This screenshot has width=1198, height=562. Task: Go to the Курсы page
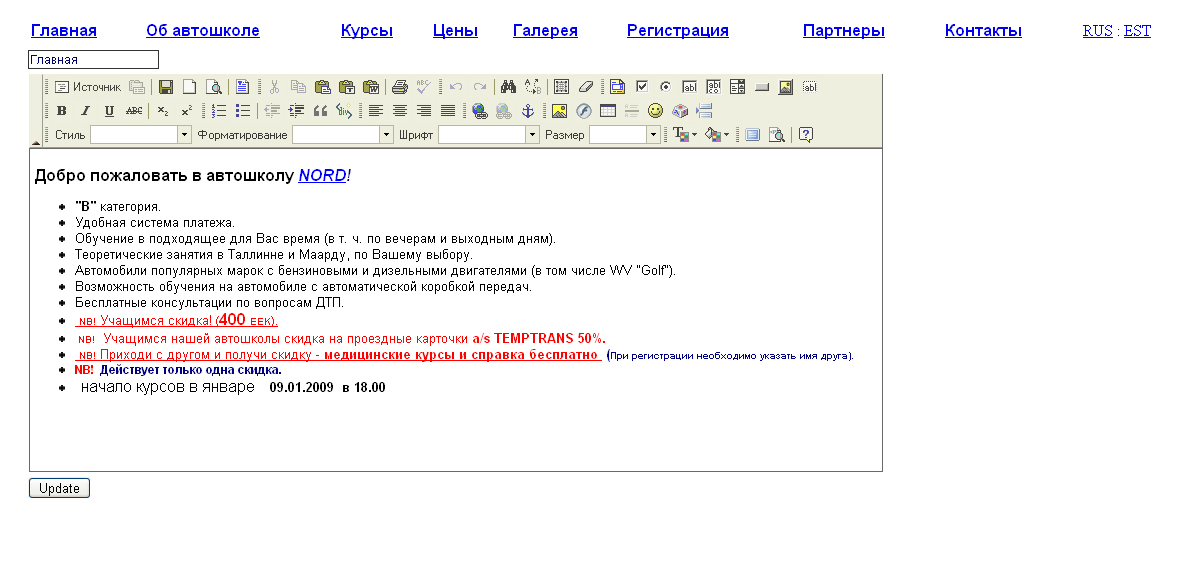tap(367, 31)
